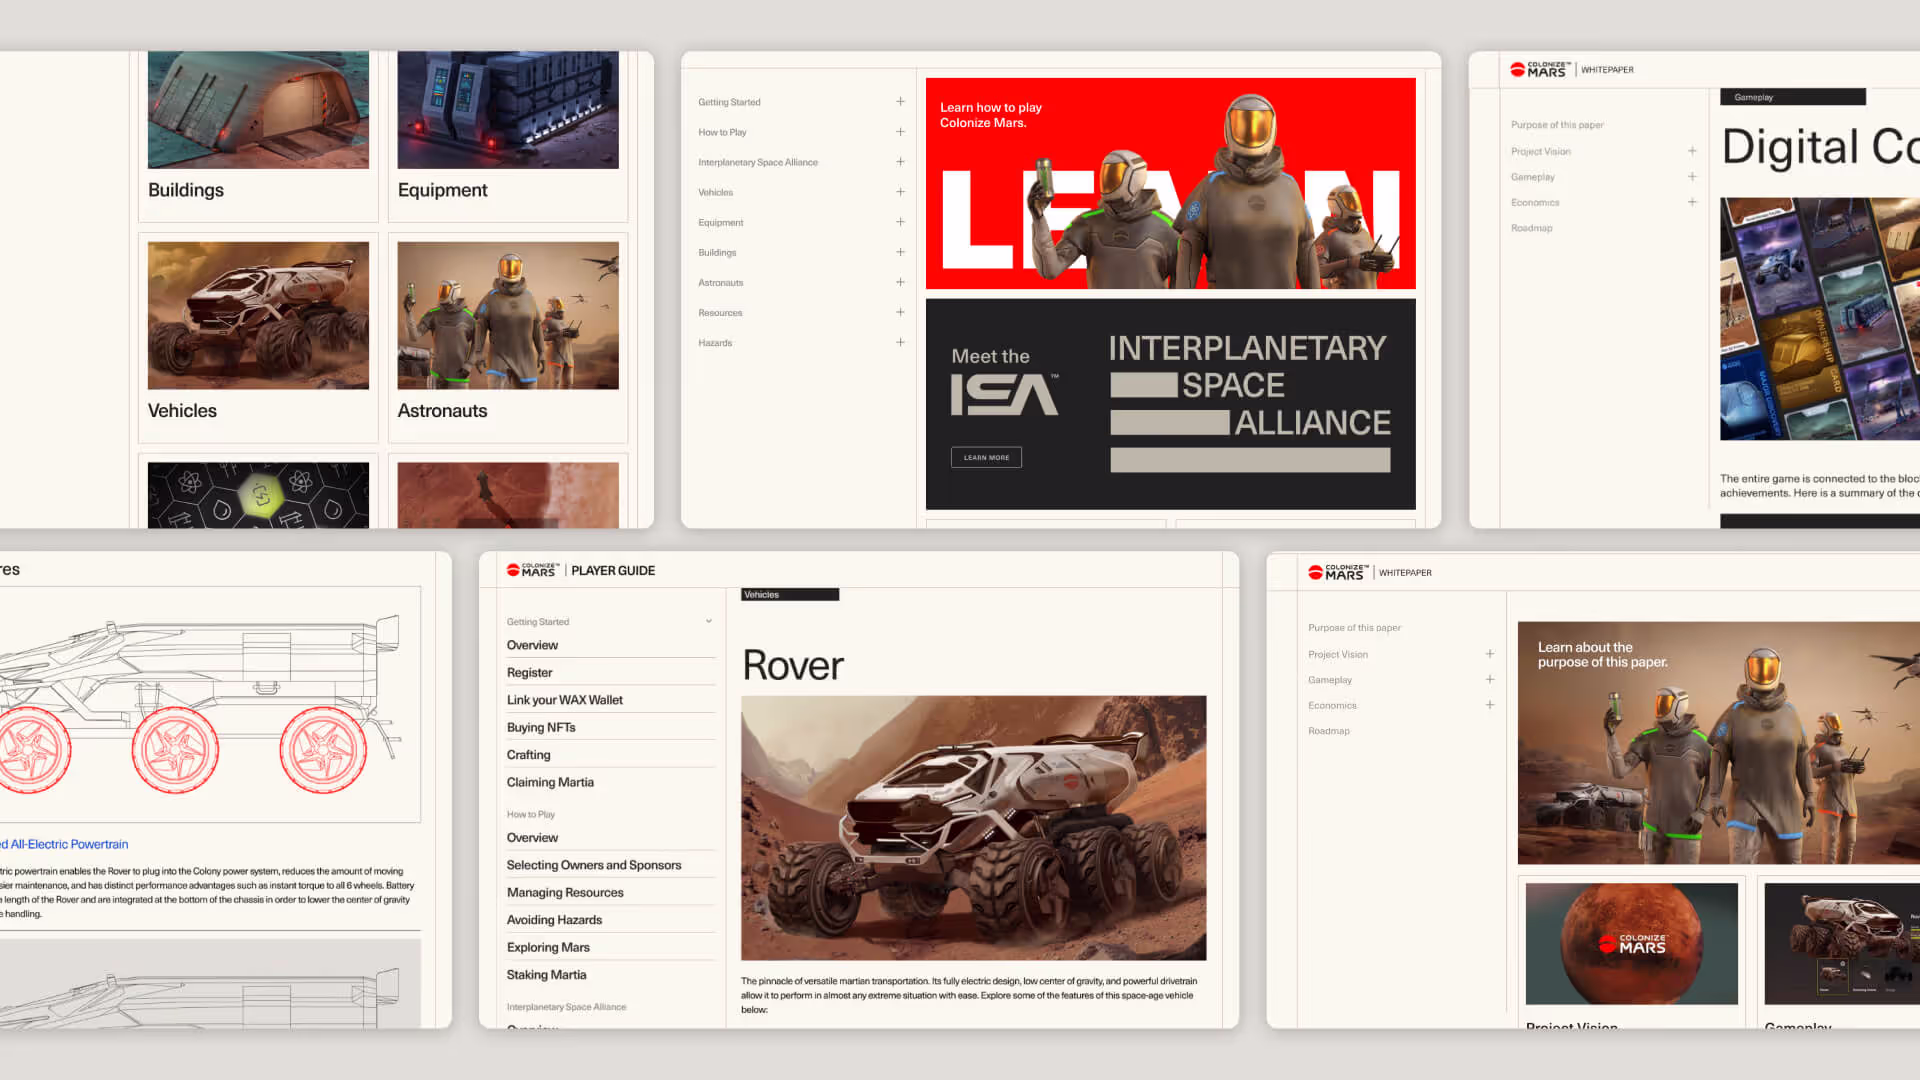Open the Vehicles category card
This screenshot has width=1920, height=1080.
coord(258,336)
